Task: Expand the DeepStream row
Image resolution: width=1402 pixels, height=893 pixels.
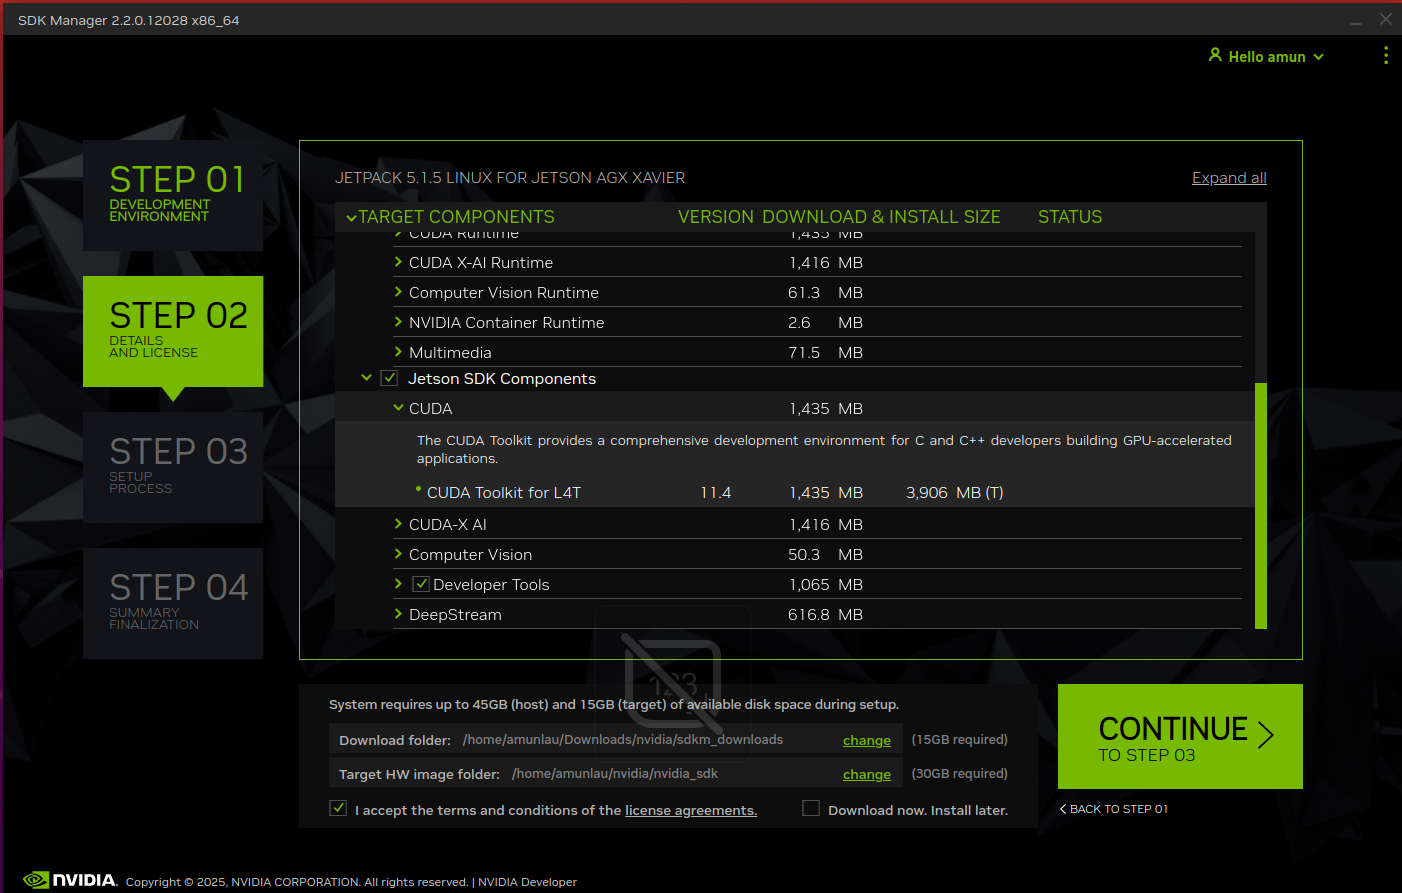Action: (398, 614)
